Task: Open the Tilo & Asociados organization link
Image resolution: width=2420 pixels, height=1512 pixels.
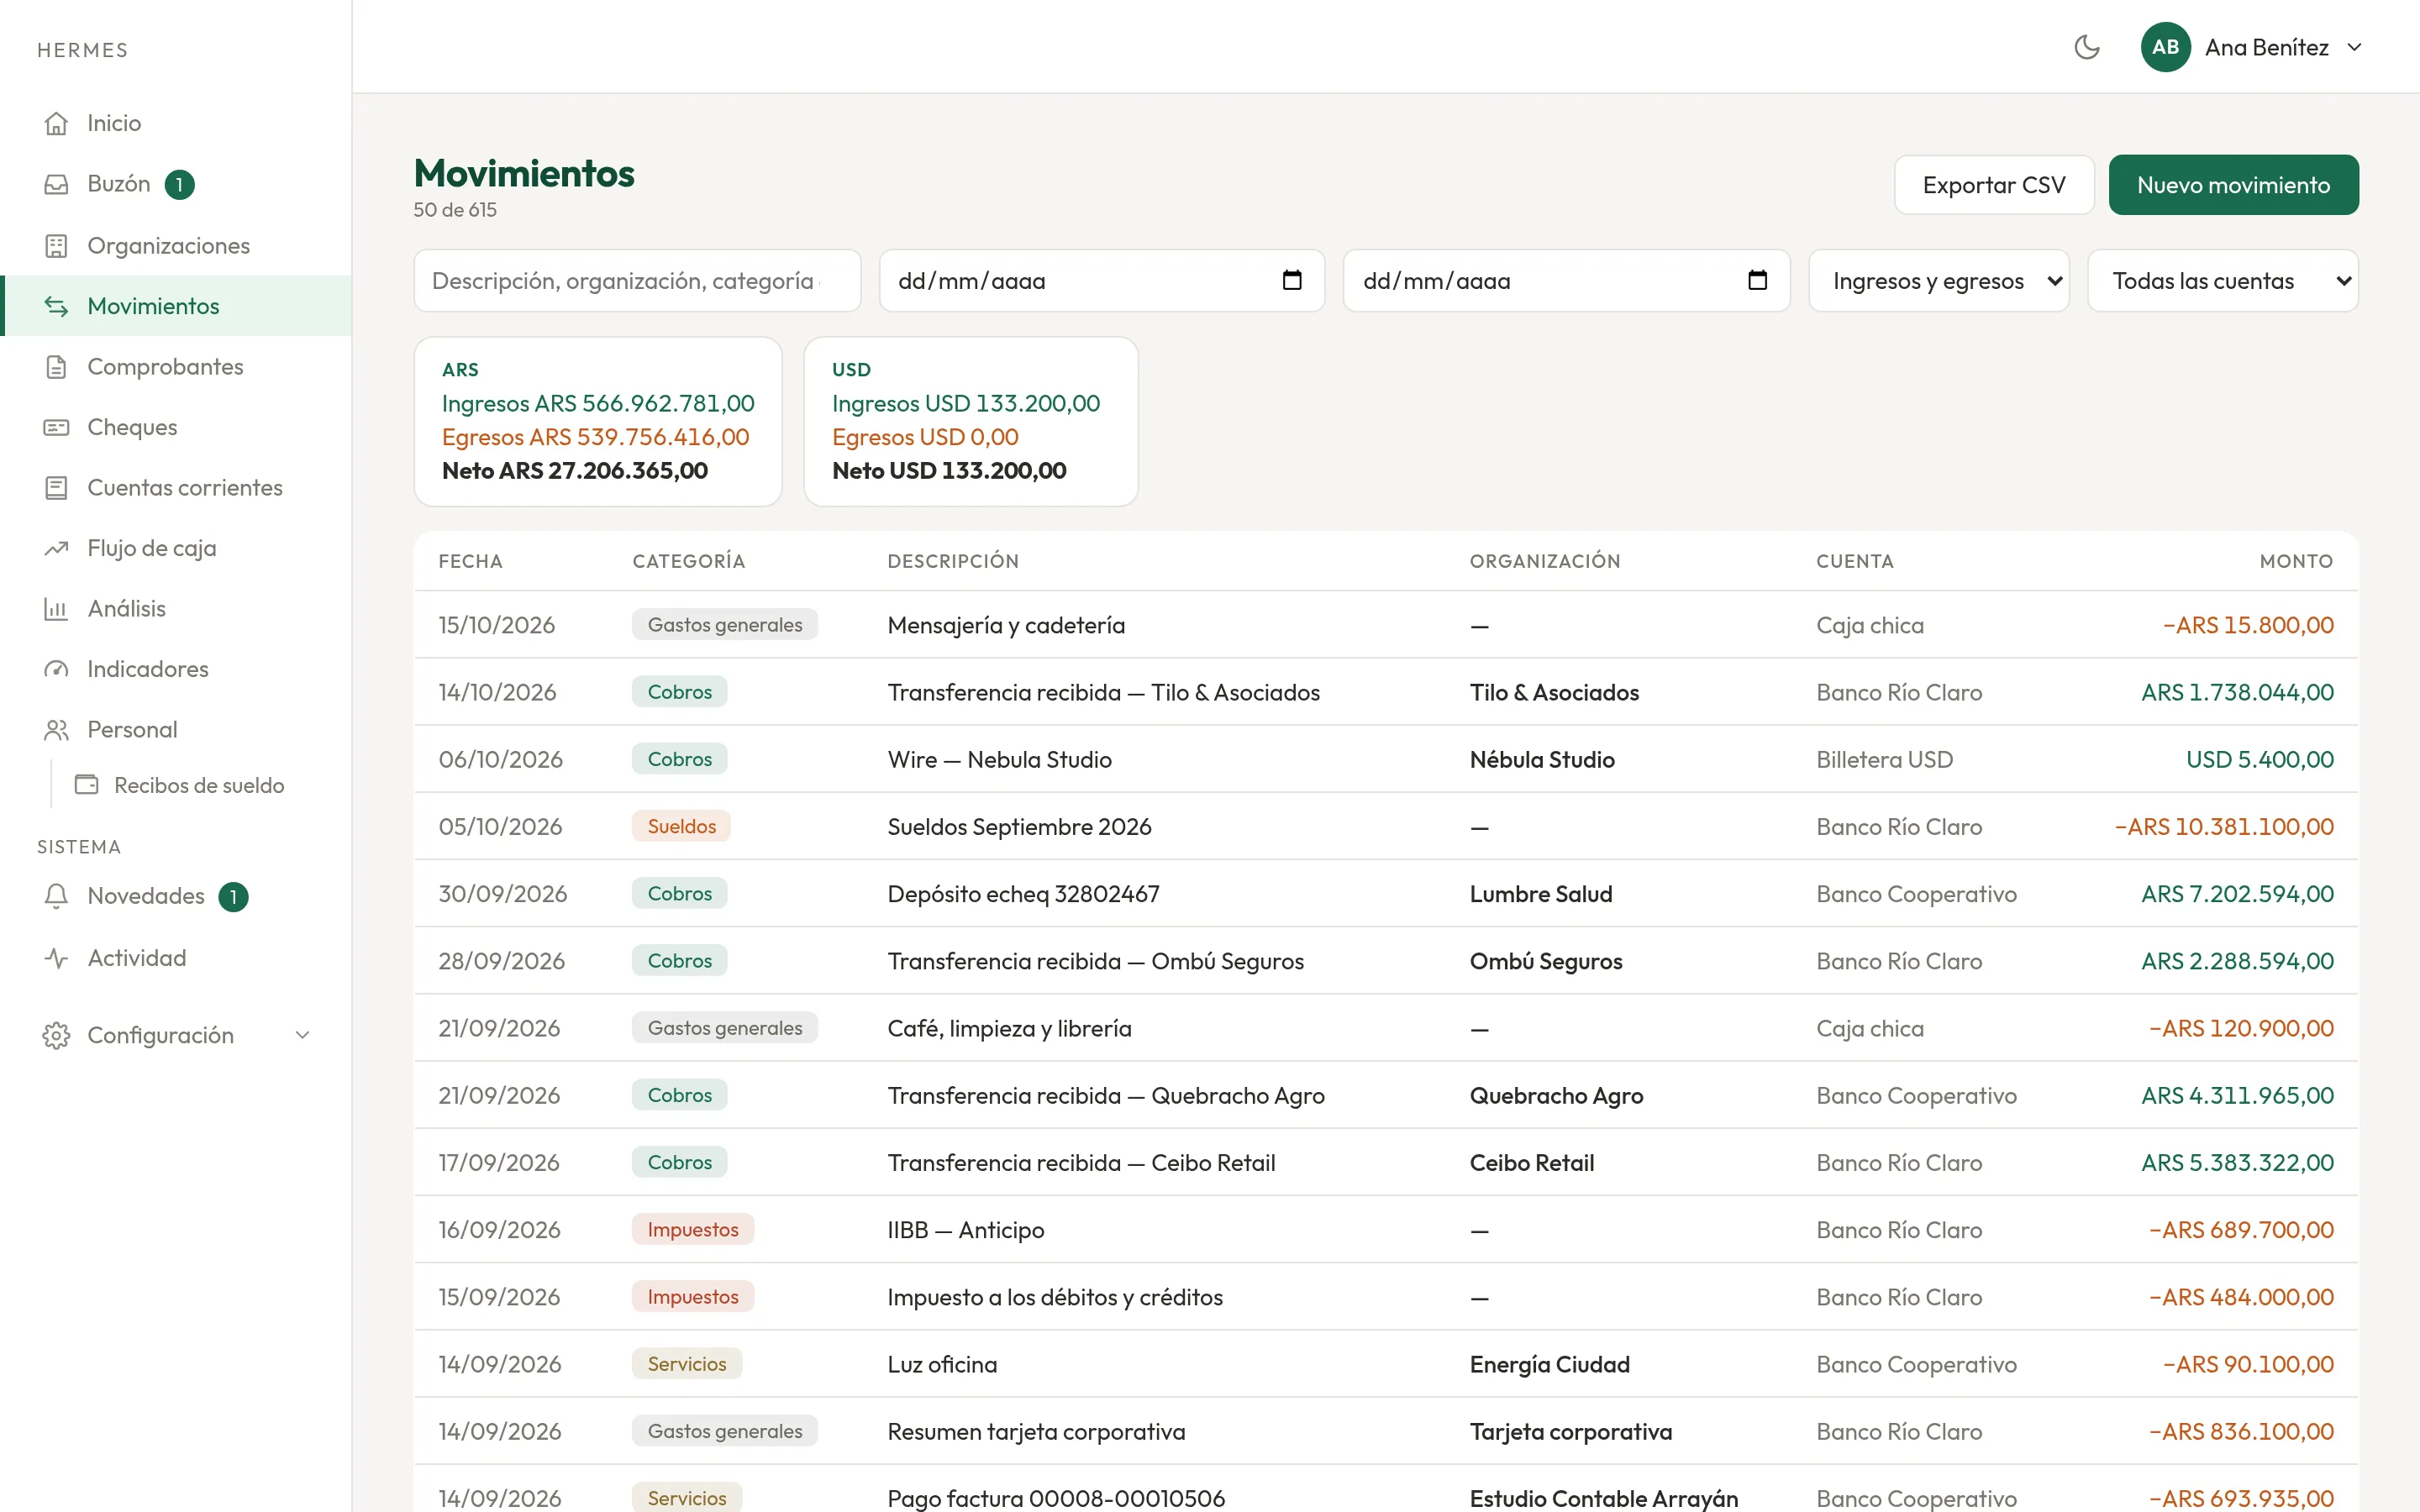Action: [1554, 692]
